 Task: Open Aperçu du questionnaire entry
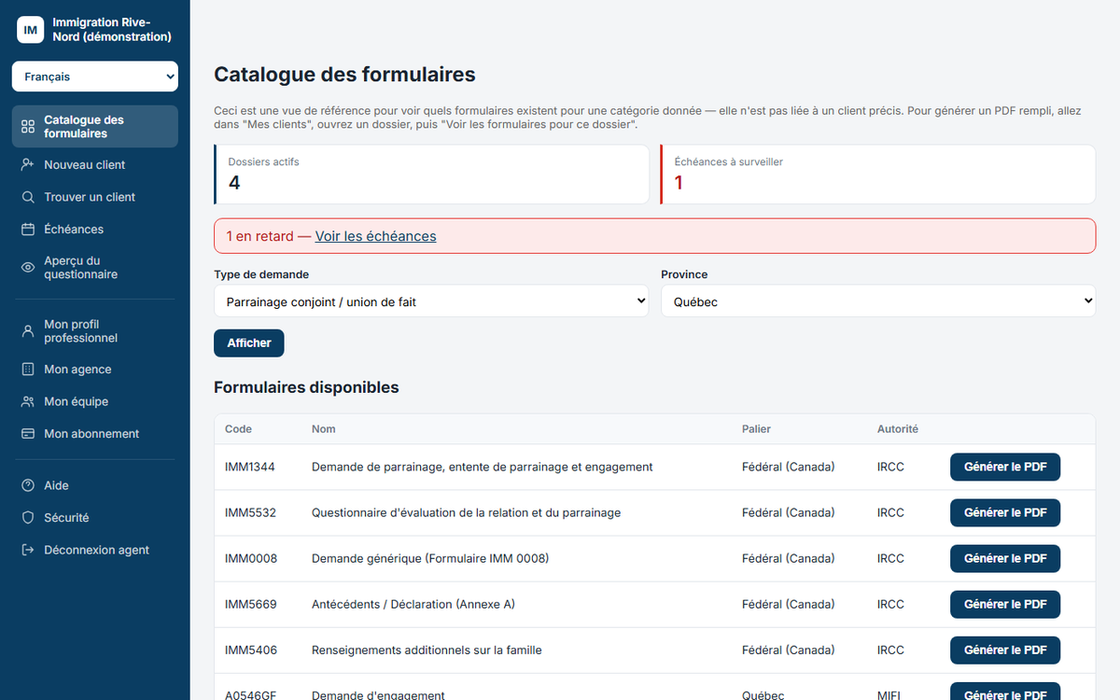pos(95,267)
